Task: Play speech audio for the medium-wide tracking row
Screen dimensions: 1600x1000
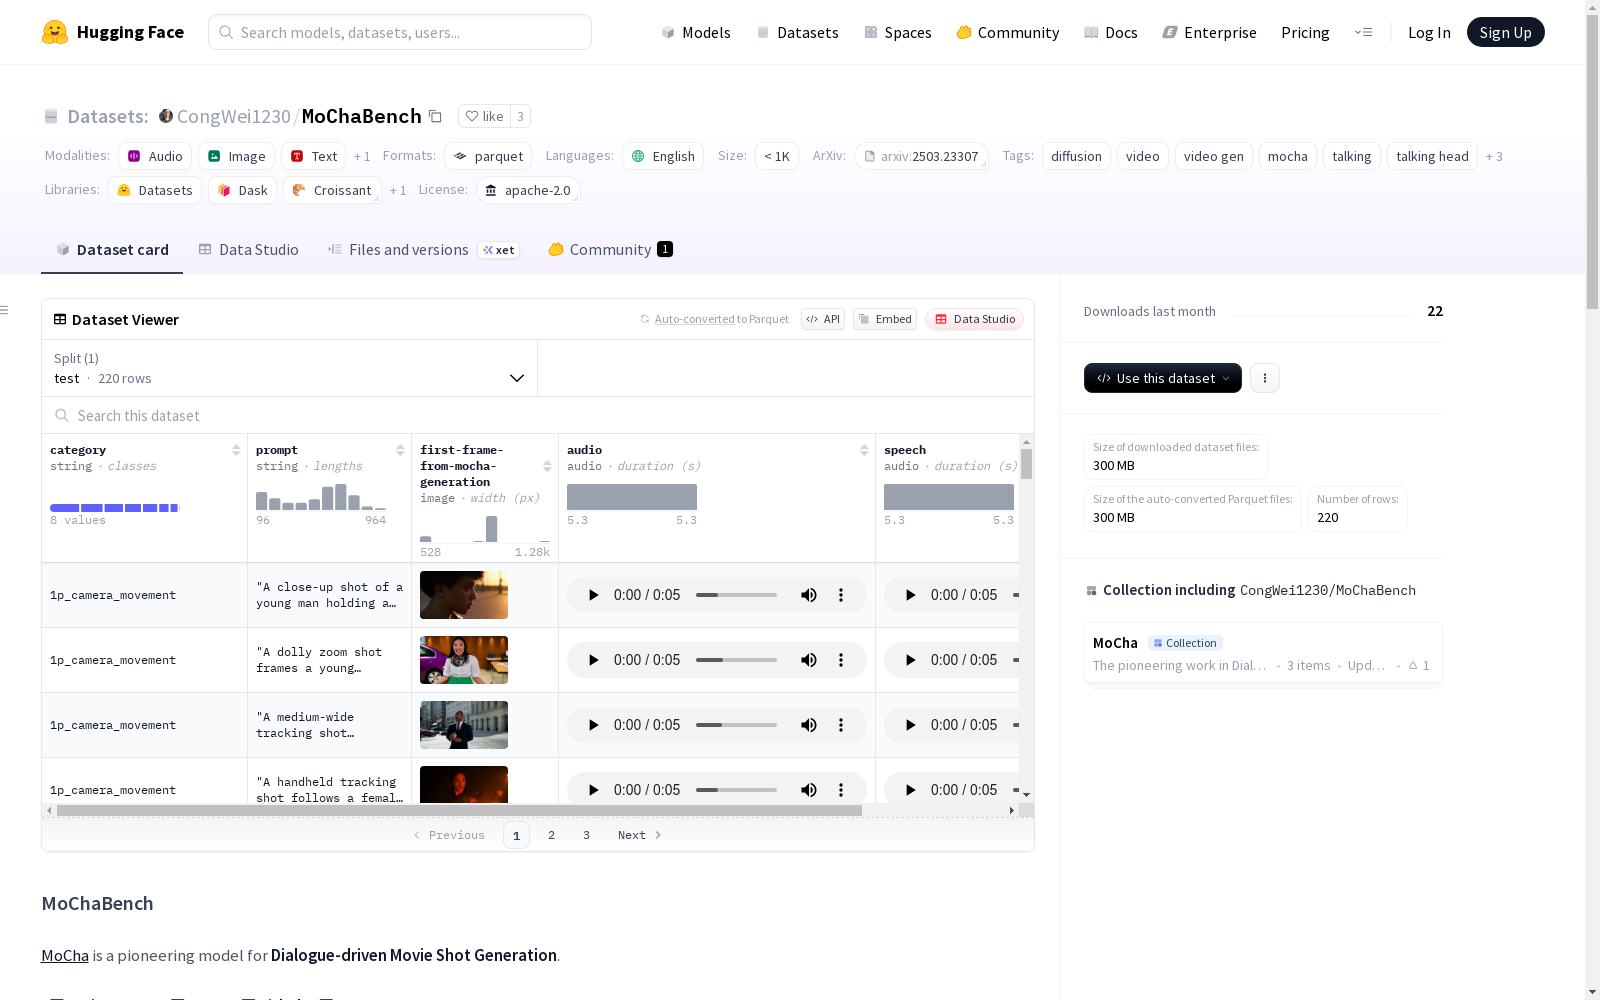Action: click(x=910, y=725)
